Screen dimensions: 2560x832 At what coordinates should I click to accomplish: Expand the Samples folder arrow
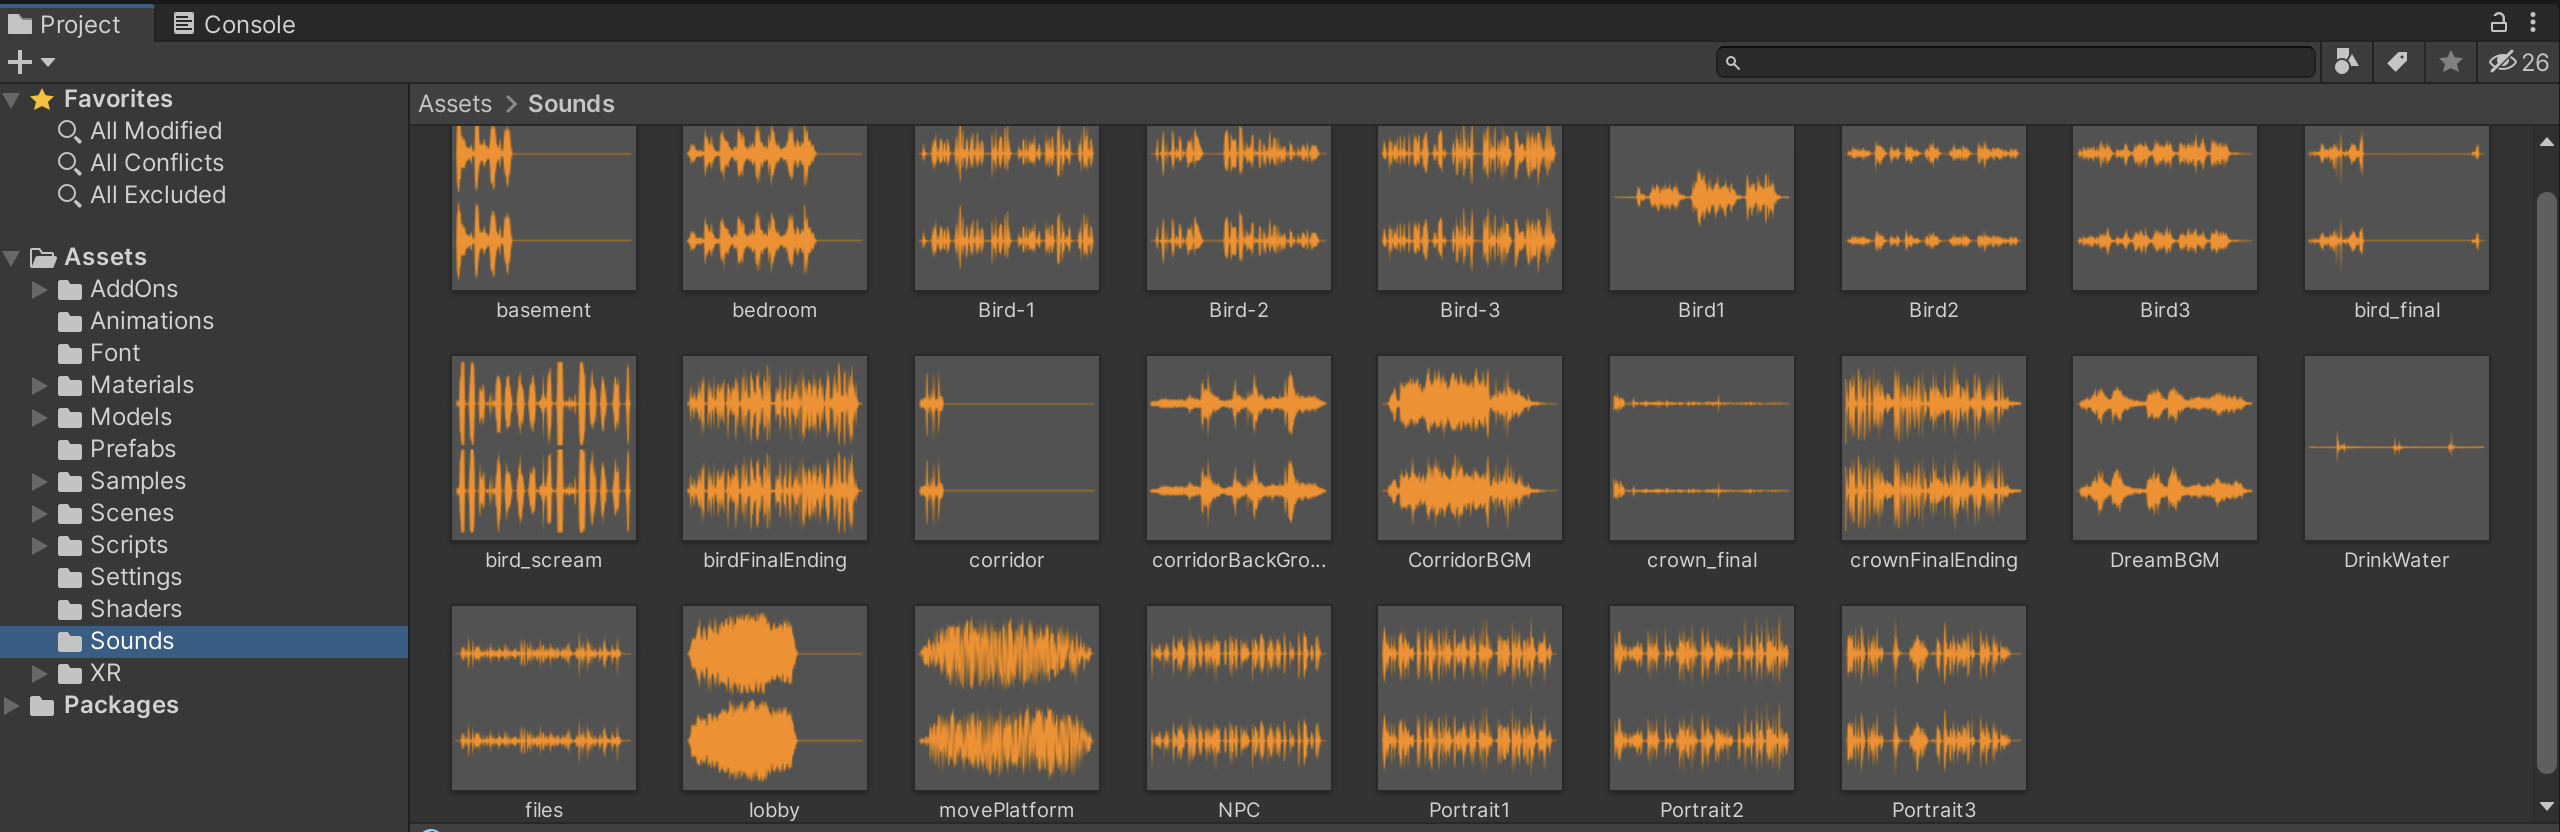pyautogui.click(x=39, y=481)
